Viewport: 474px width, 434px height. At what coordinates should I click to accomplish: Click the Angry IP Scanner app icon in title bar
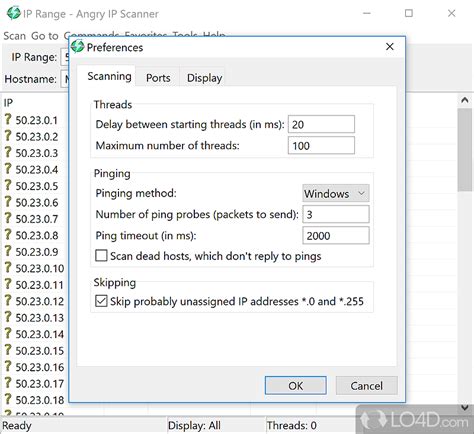pos(14,13)
